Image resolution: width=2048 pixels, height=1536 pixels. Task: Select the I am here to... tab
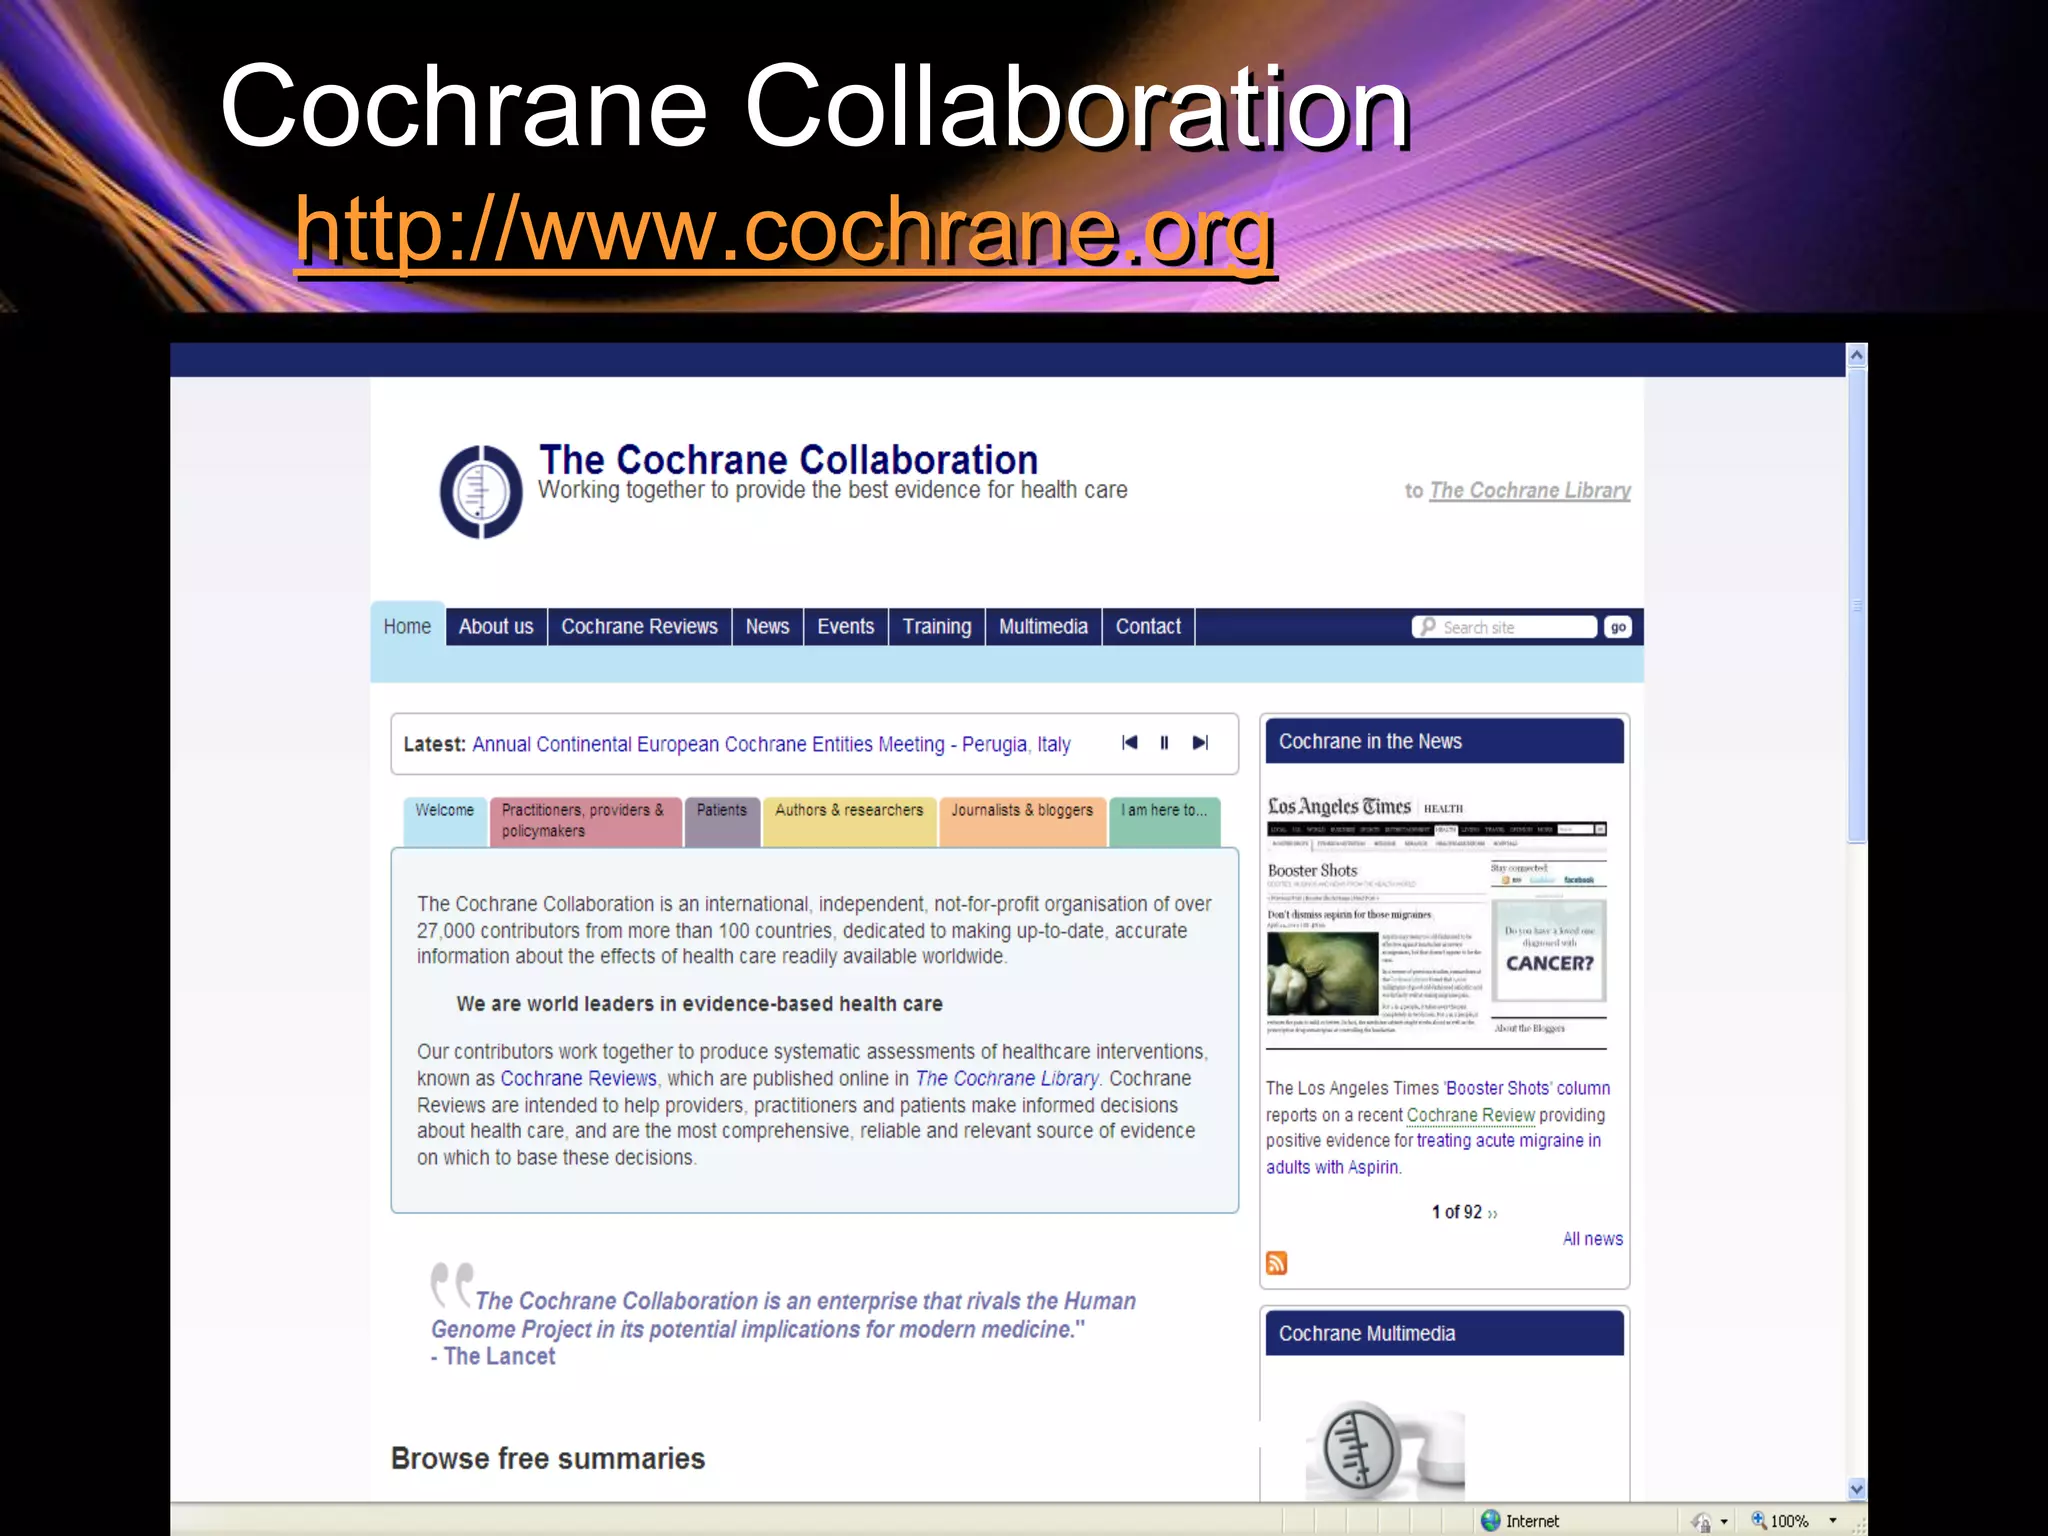point(1164,821)
